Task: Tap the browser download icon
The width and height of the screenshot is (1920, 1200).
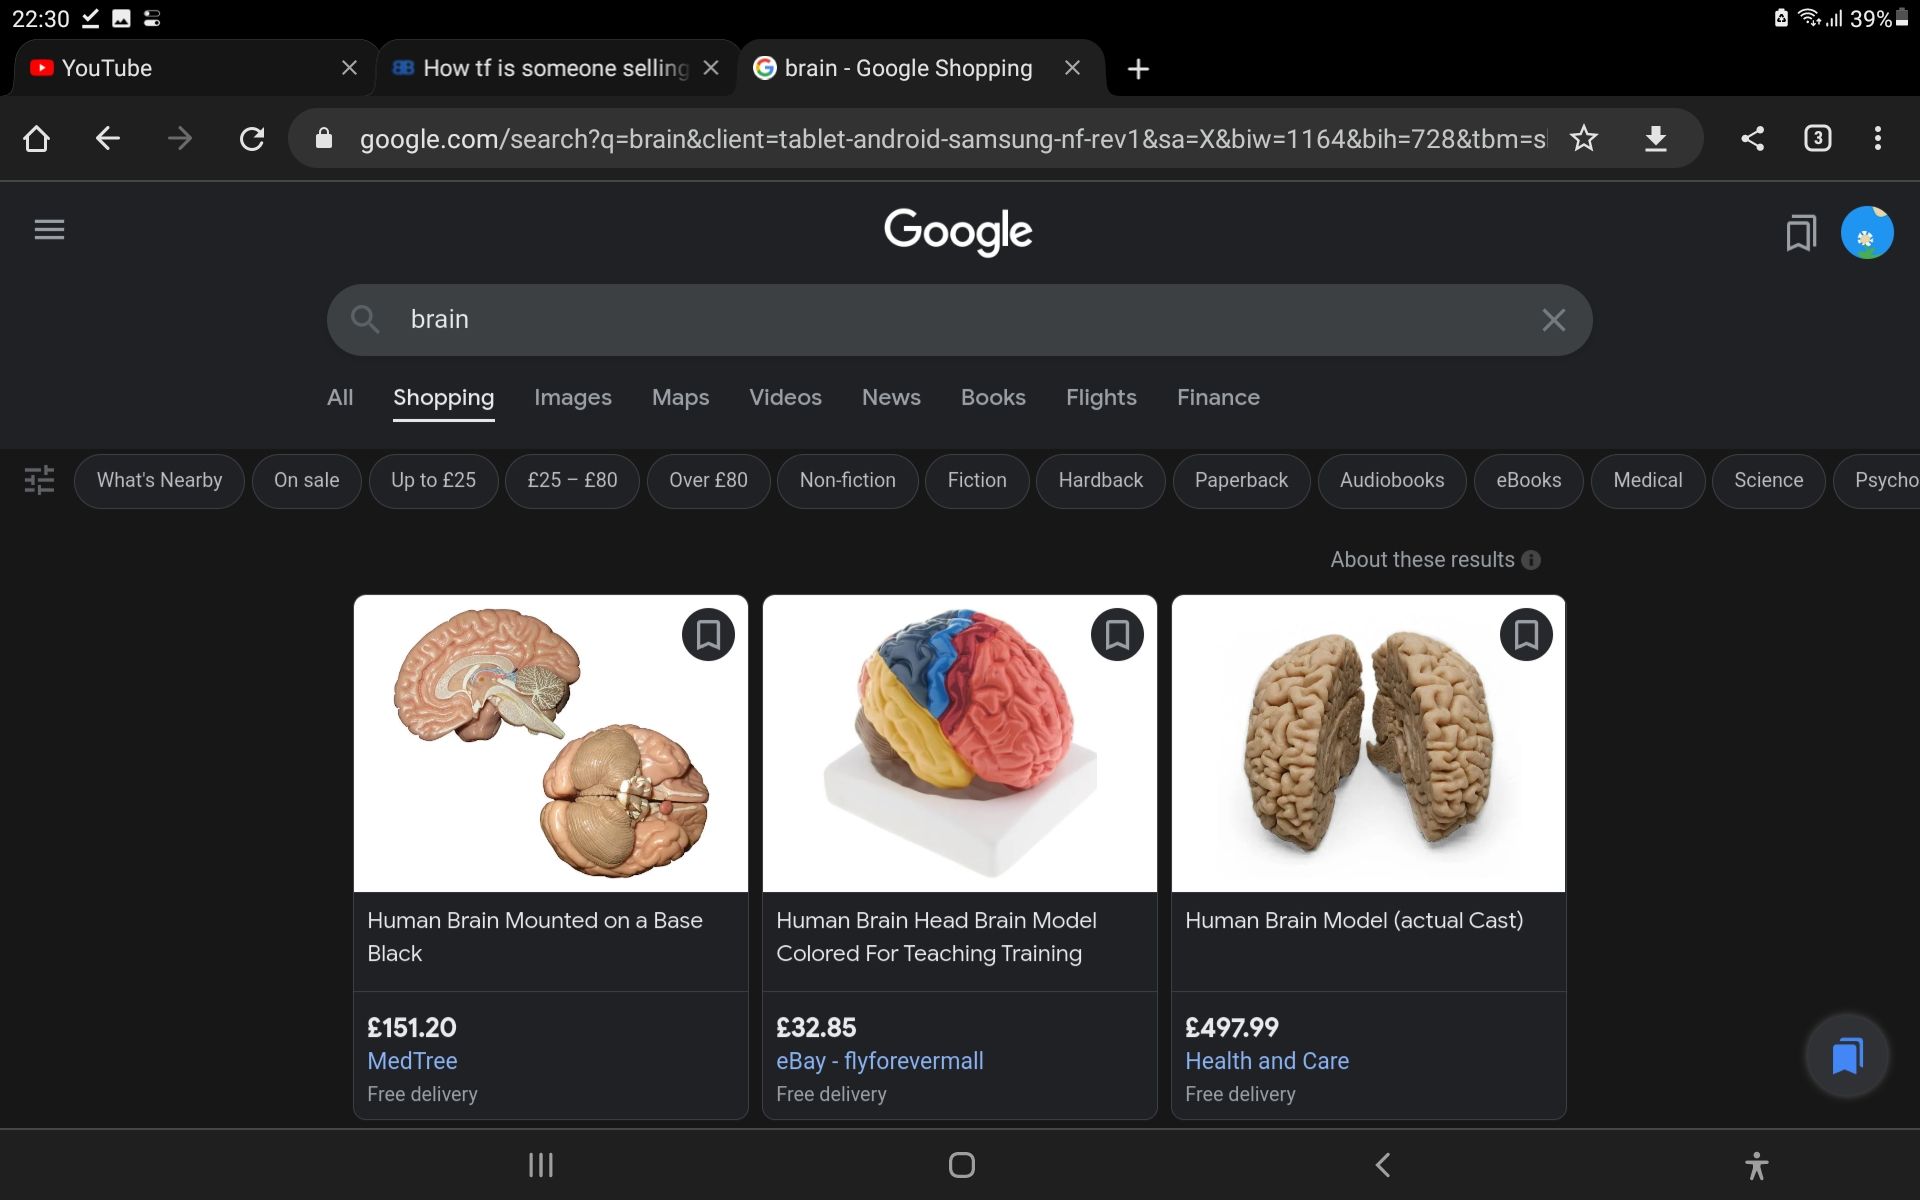Action: (1656, 138)
